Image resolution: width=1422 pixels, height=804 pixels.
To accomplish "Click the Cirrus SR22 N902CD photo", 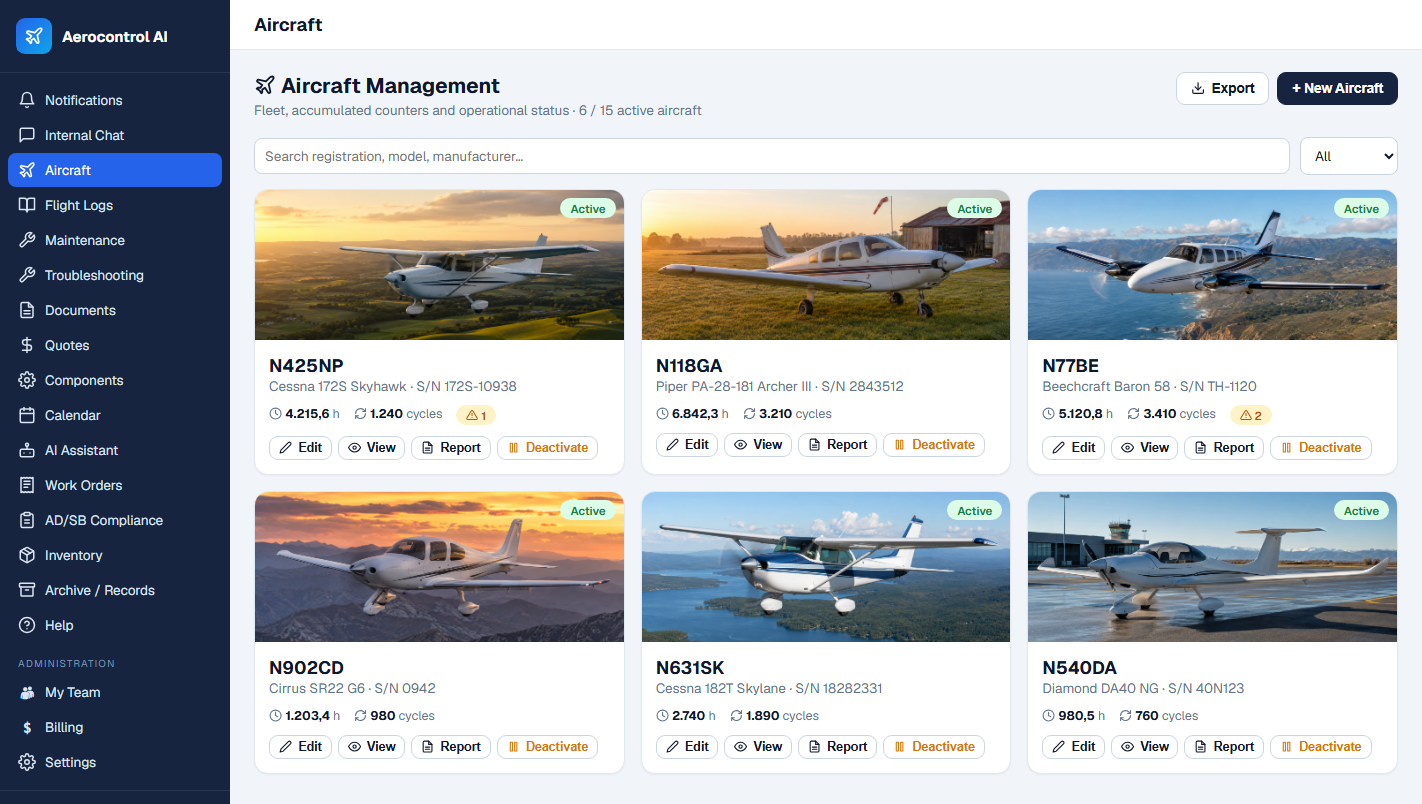I will [439, 567].
